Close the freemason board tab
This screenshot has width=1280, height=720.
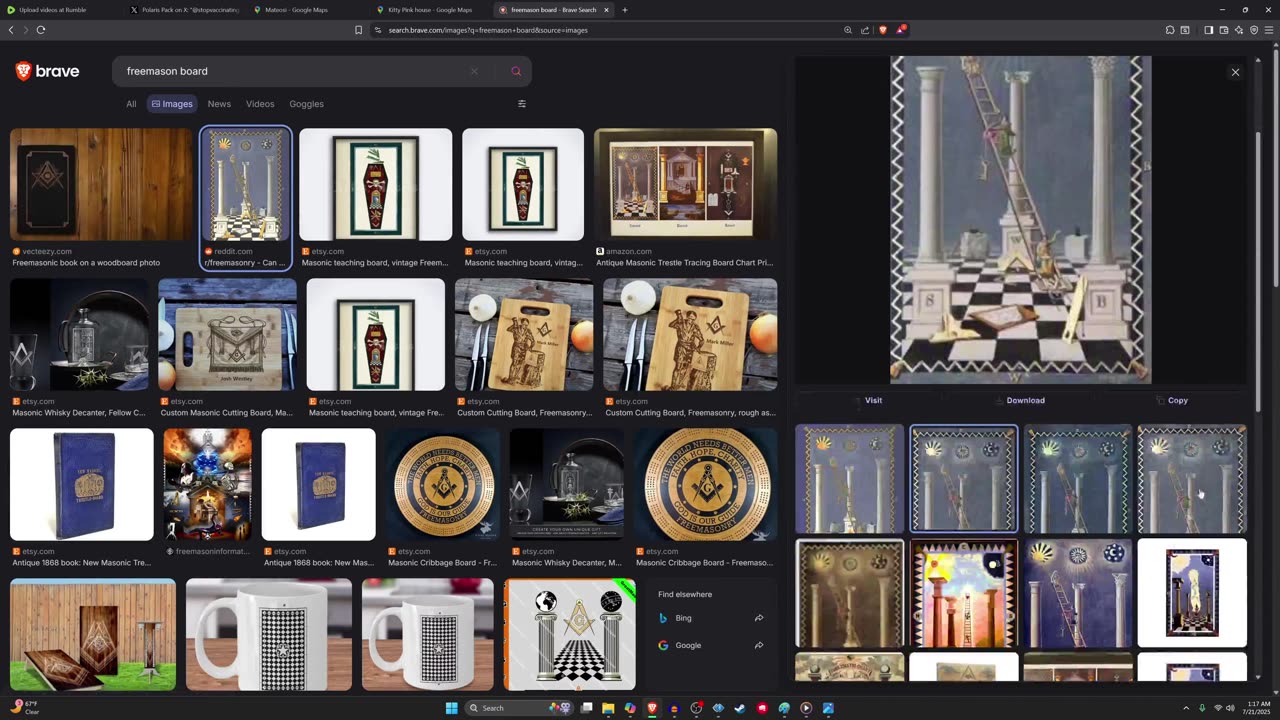(x=606, y=10)
